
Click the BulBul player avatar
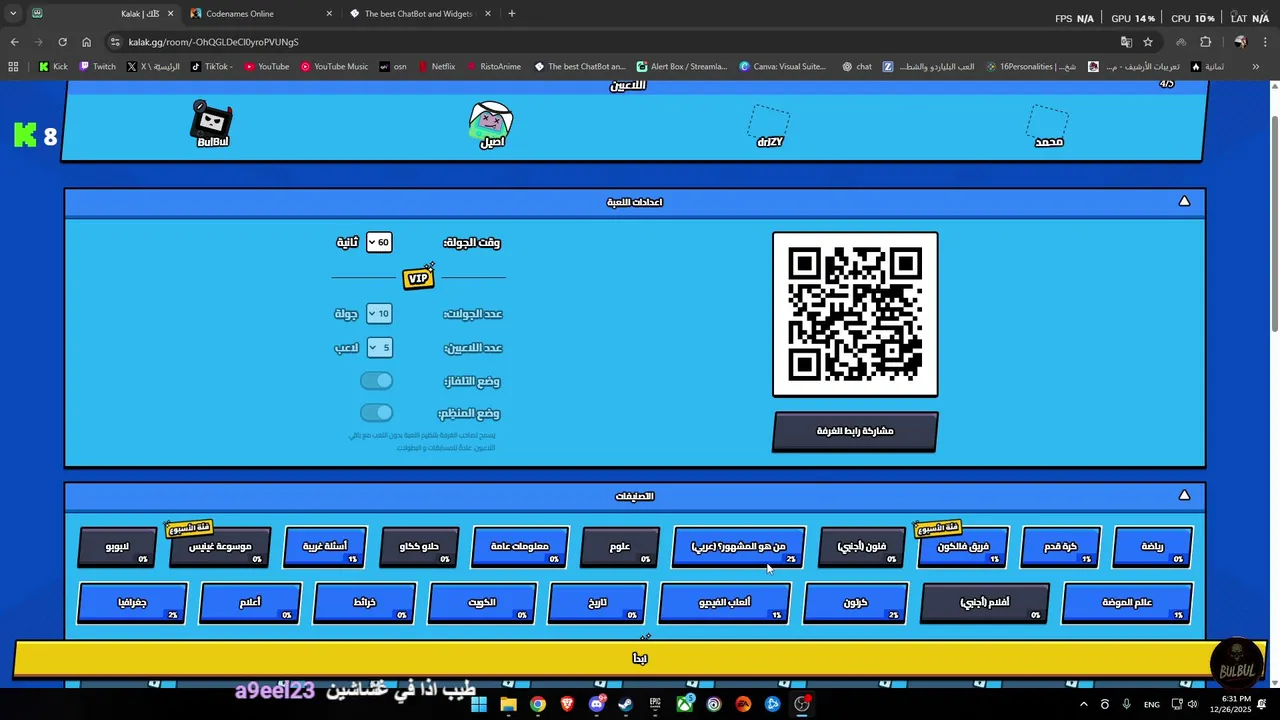click(212, 122)
